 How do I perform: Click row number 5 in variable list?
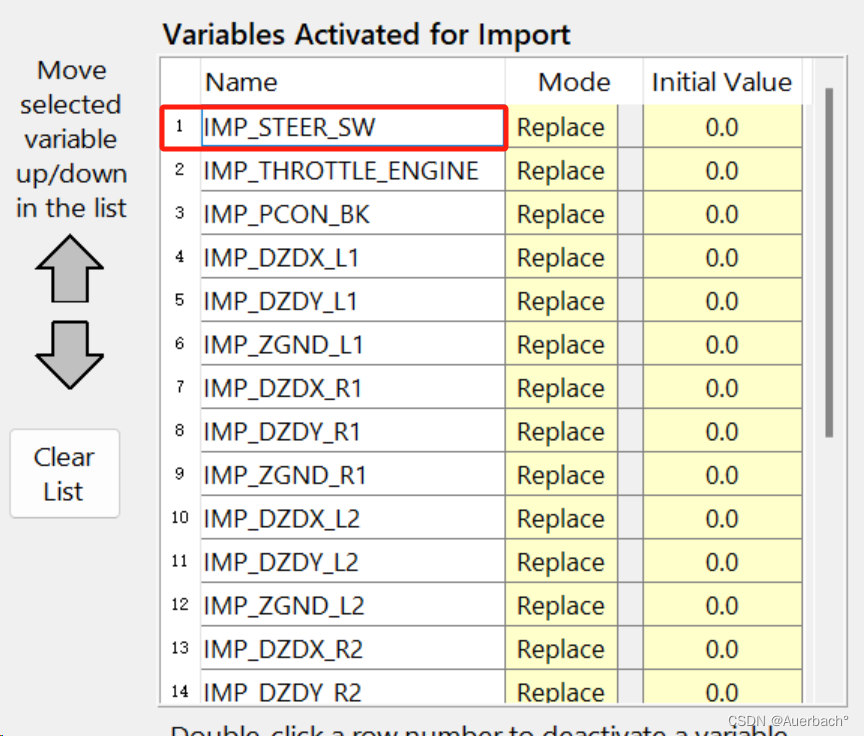[180, 300]
